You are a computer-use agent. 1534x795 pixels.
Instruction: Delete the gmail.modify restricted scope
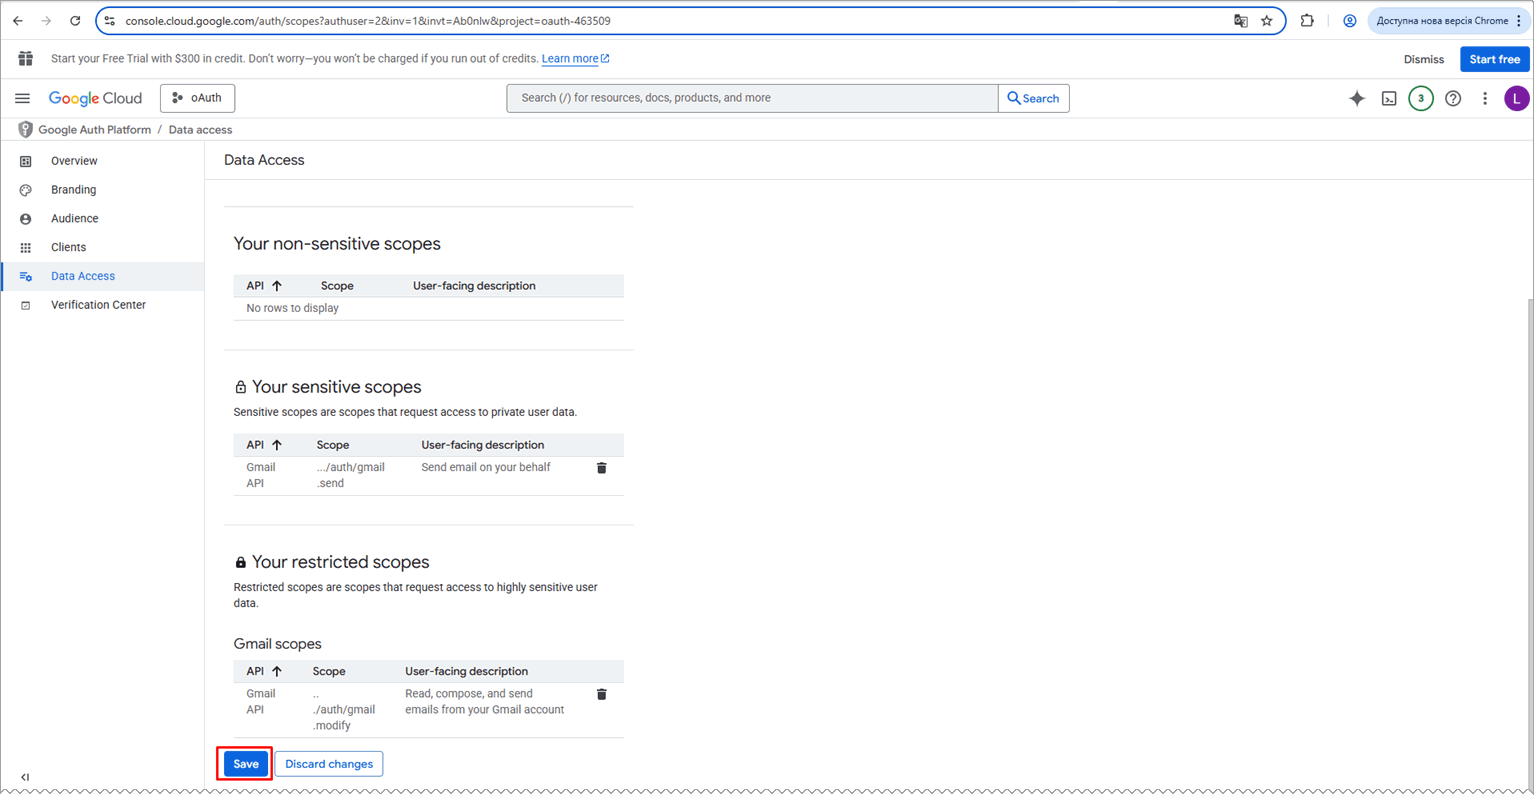[602, 694]
